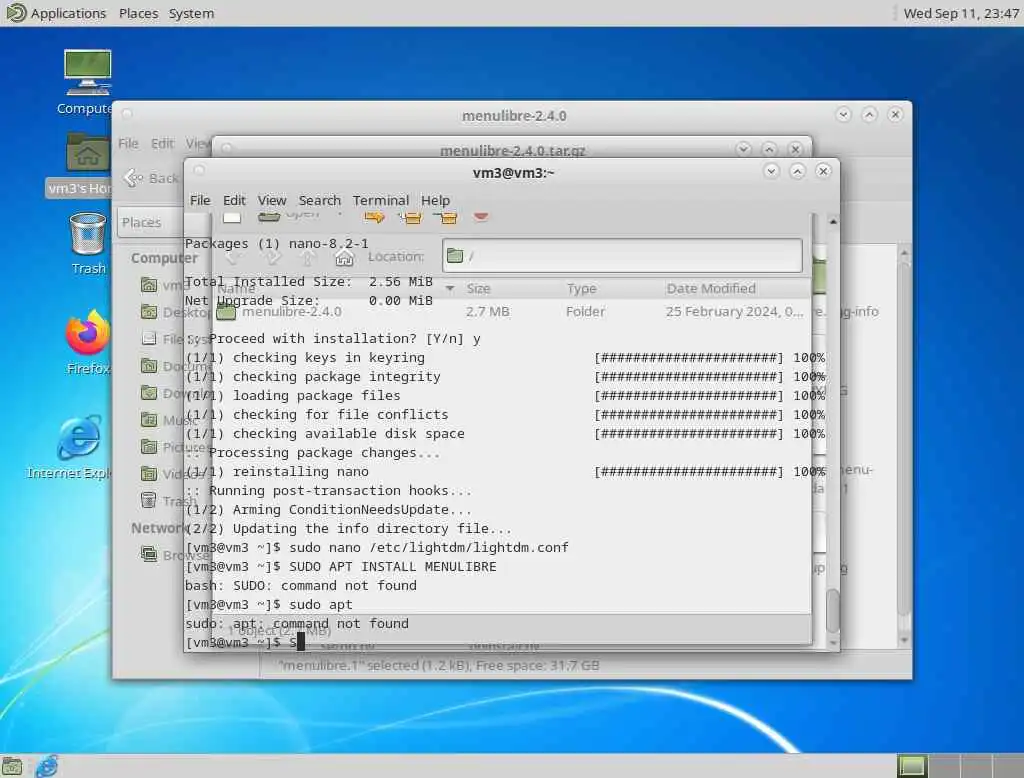Click the menulibre-2.4.0 file manager title
1024x778 pixels.
pyautogui.click(x=514, y=116)
